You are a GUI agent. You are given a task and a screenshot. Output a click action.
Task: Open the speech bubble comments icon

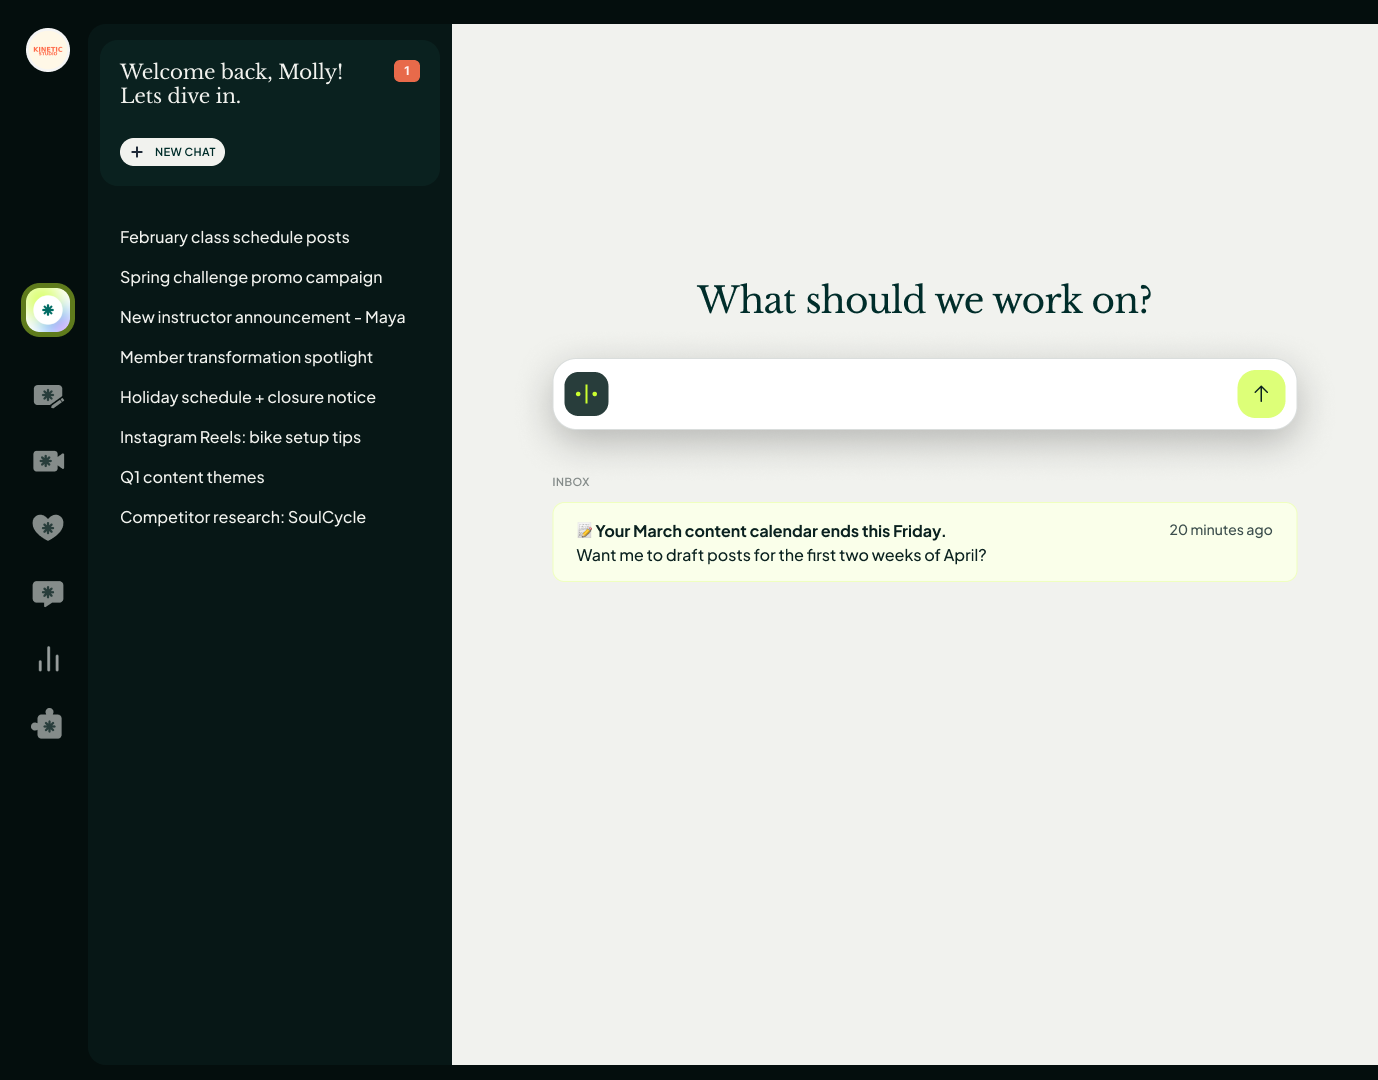pos(48,594)
